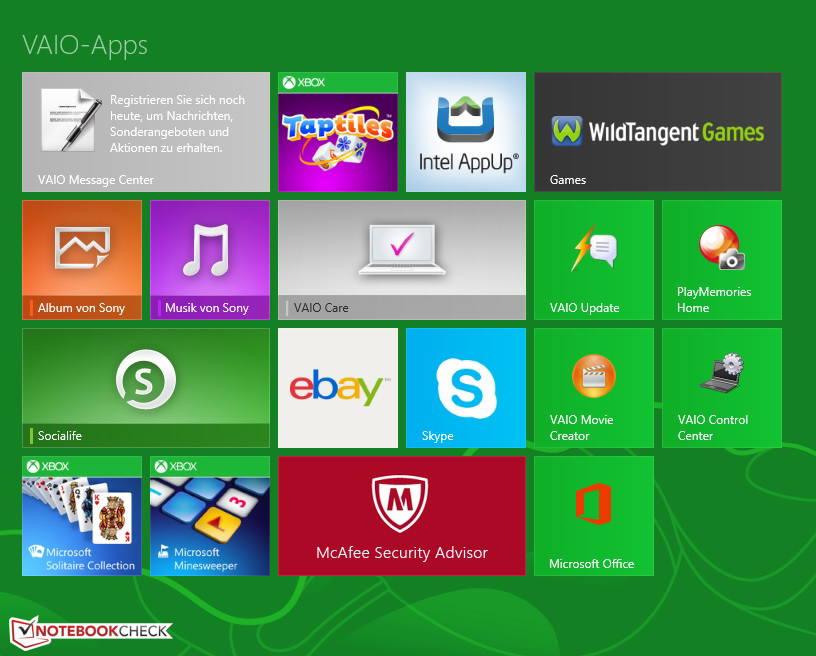This screenshot has width=816, height=656.
Task: Open McAfee Security Advisor tile
Action: click(402, 516)
